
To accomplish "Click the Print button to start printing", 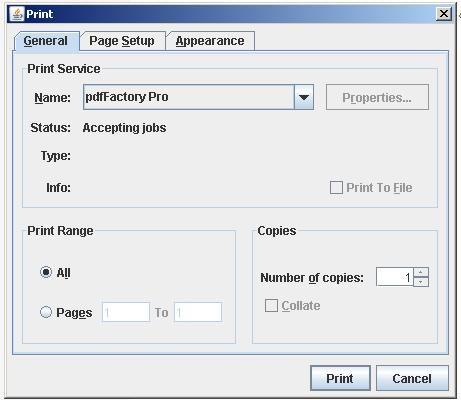I will [x=340, y=378].
